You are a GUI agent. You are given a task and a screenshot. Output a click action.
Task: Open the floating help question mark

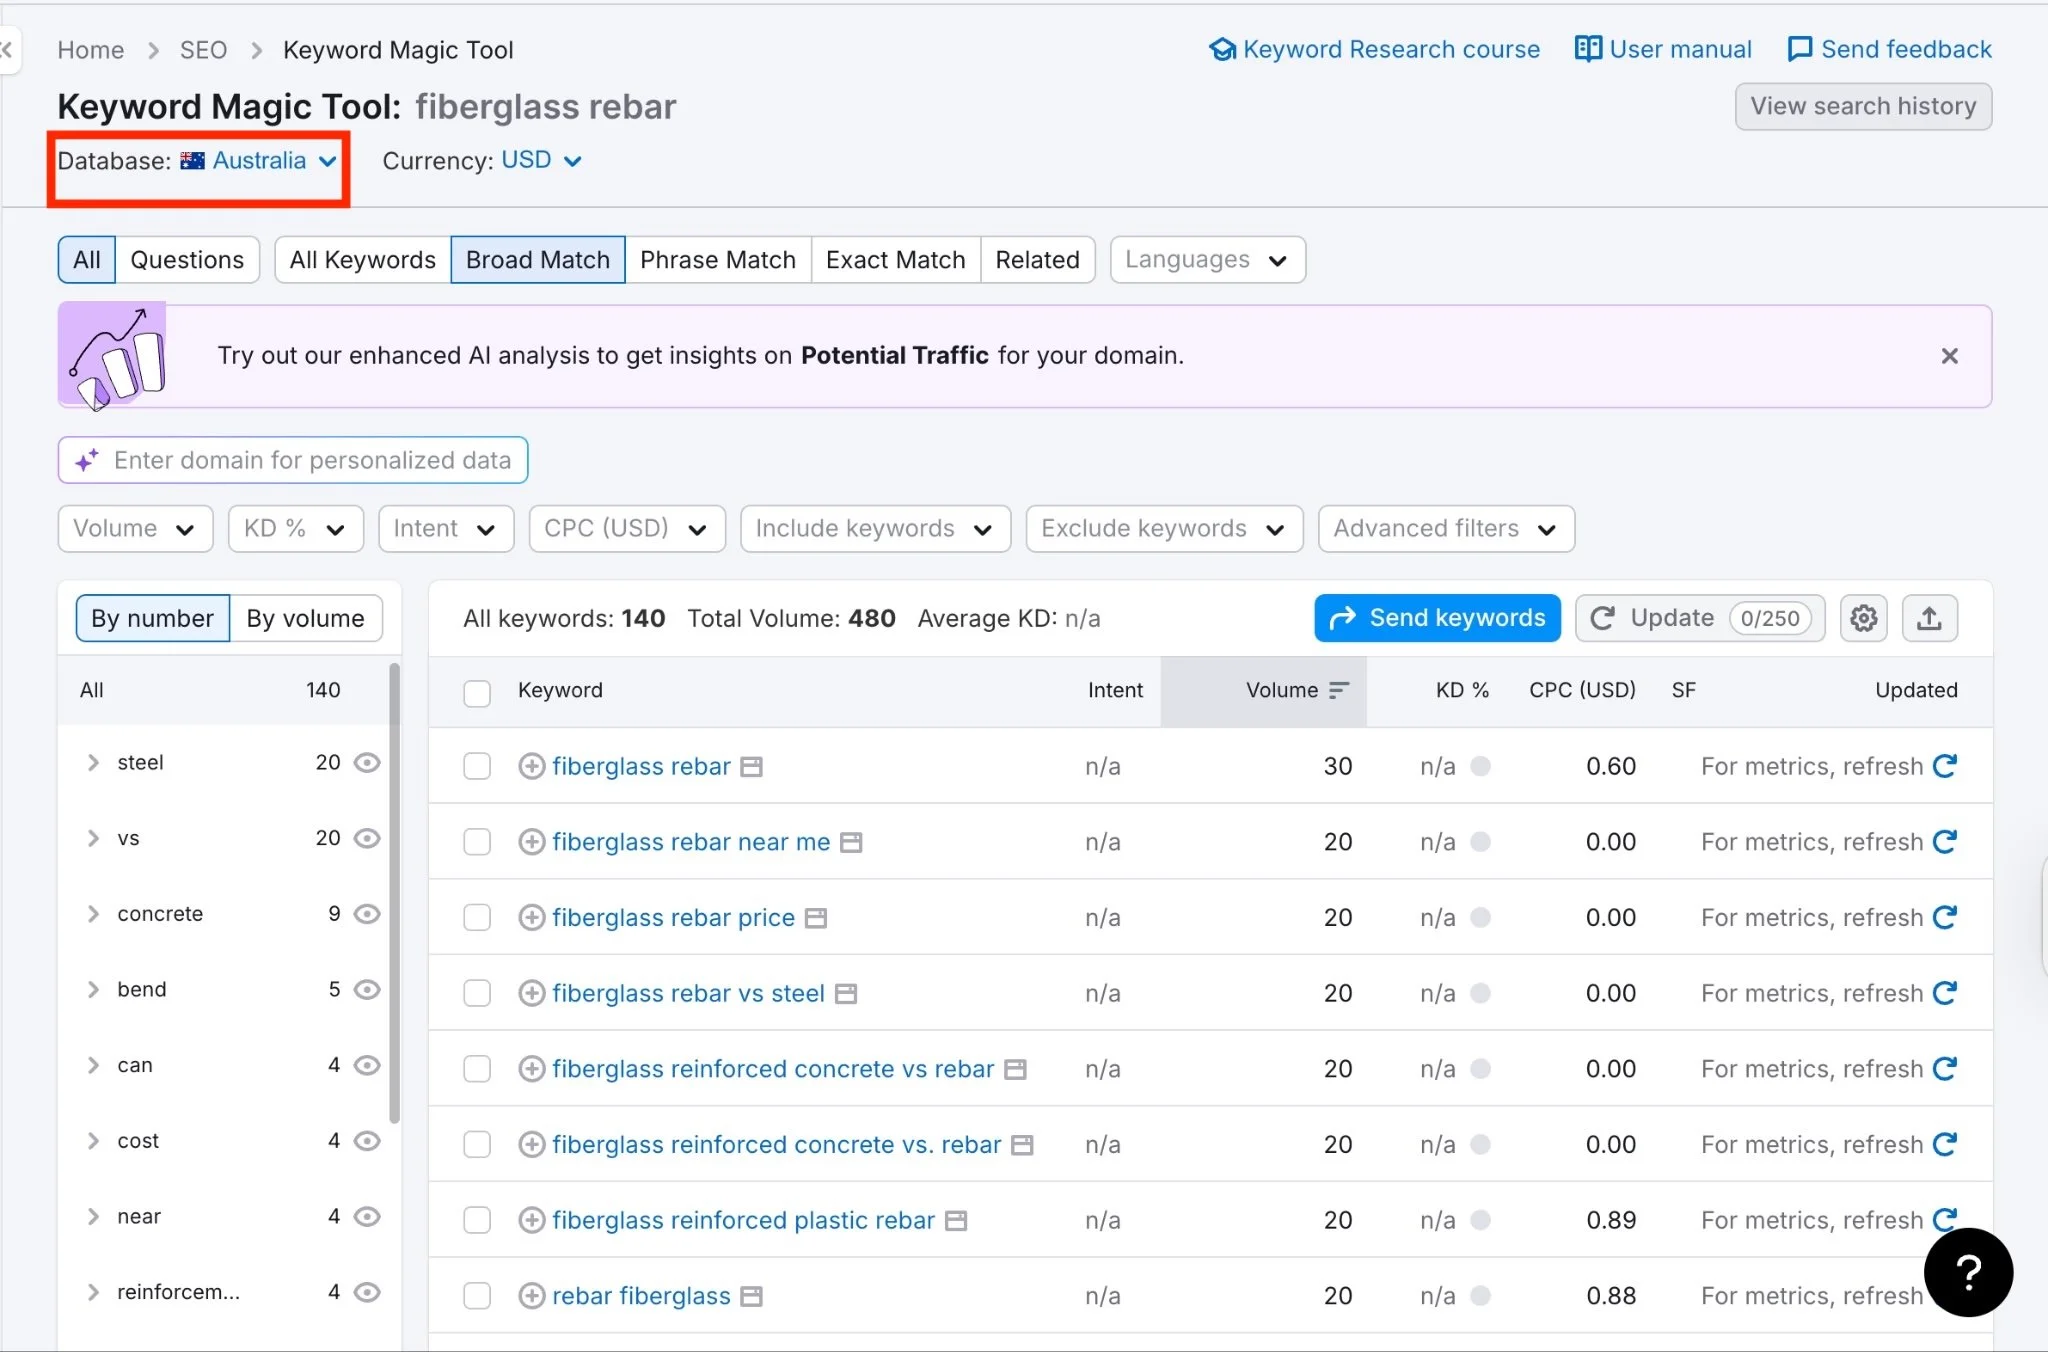coord(1968,1272)
